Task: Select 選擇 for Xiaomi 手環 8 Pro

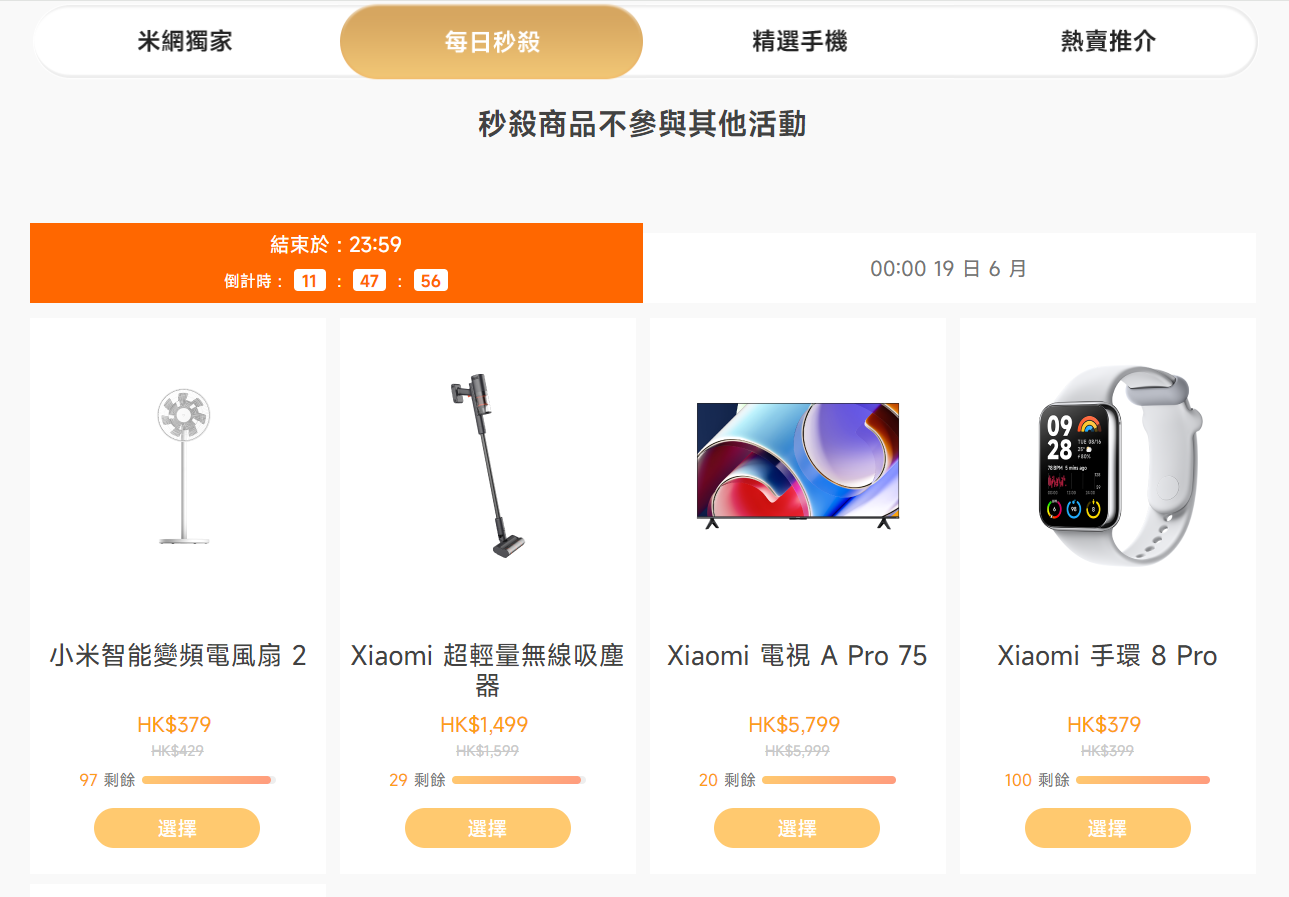Action: click(x=1108, y=828)
